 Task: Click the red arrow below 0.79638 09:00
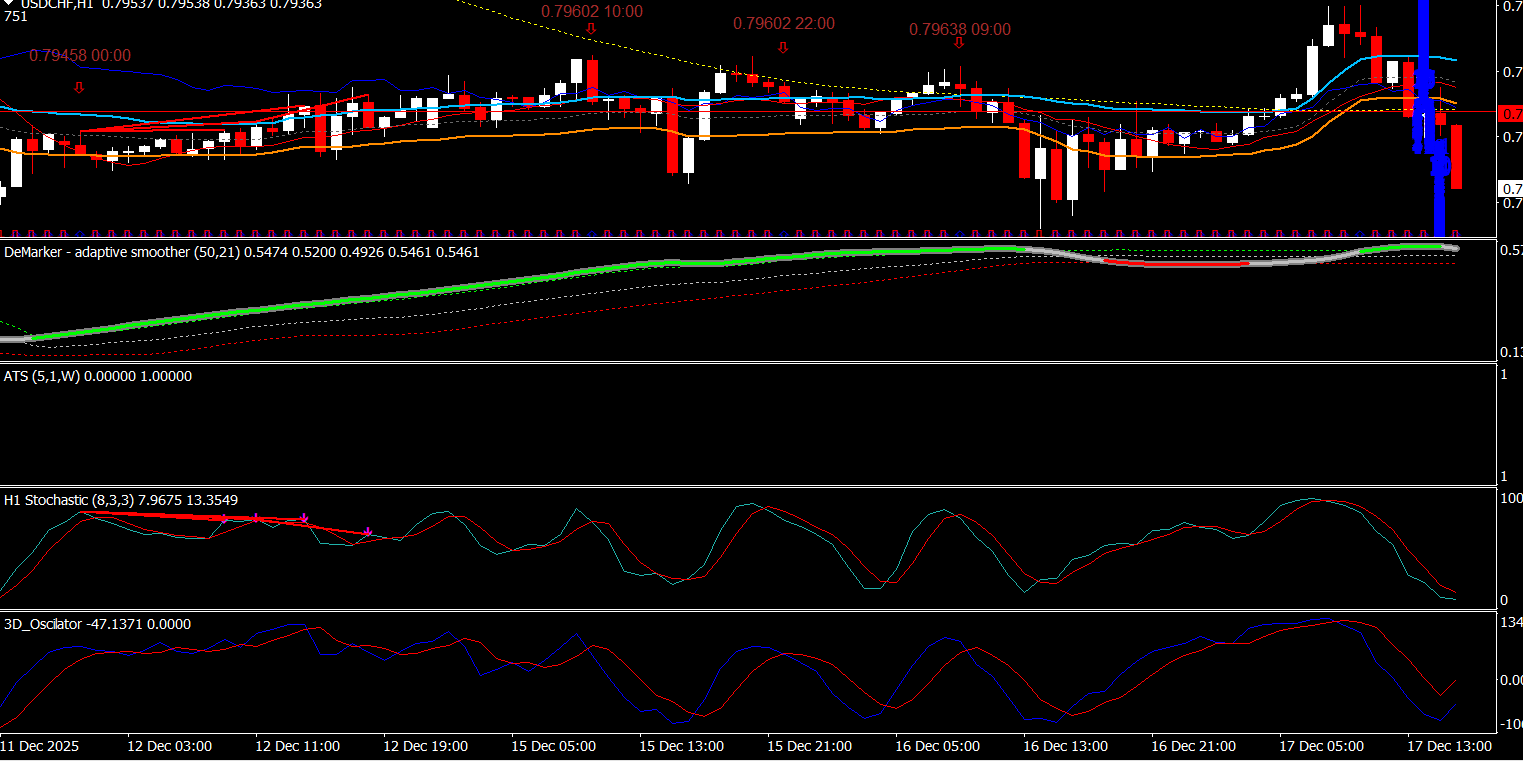pos(959,43)
